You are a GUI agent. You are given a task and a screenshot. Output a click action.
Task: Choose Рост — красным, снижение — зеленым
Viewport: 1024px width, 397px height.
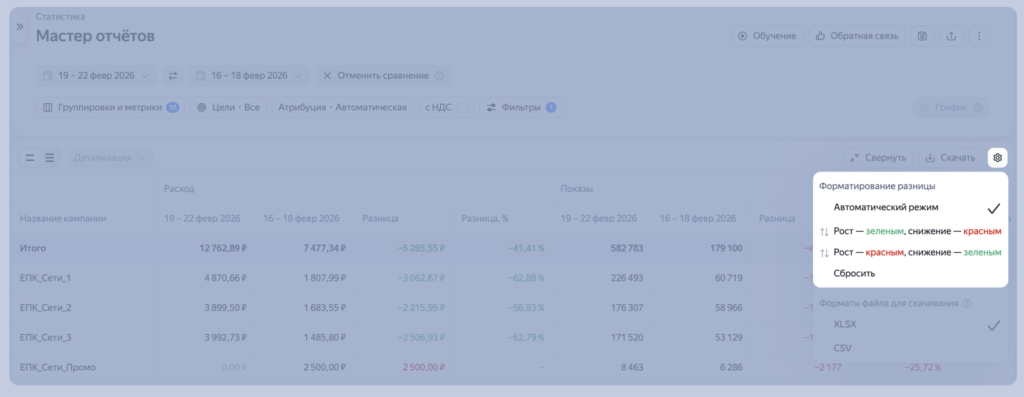(x=910, y=252)
